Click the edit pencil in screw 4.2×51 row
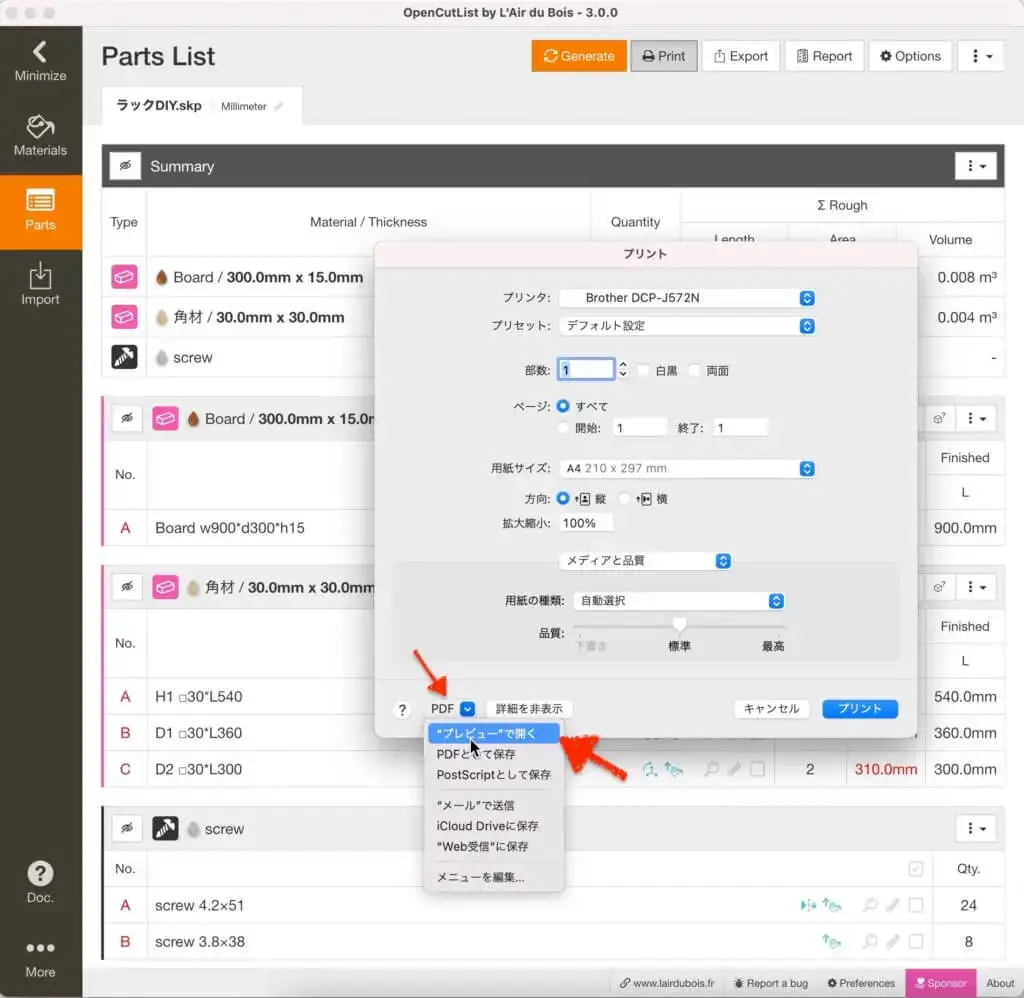1024x998 pixels. coord(892,905)
